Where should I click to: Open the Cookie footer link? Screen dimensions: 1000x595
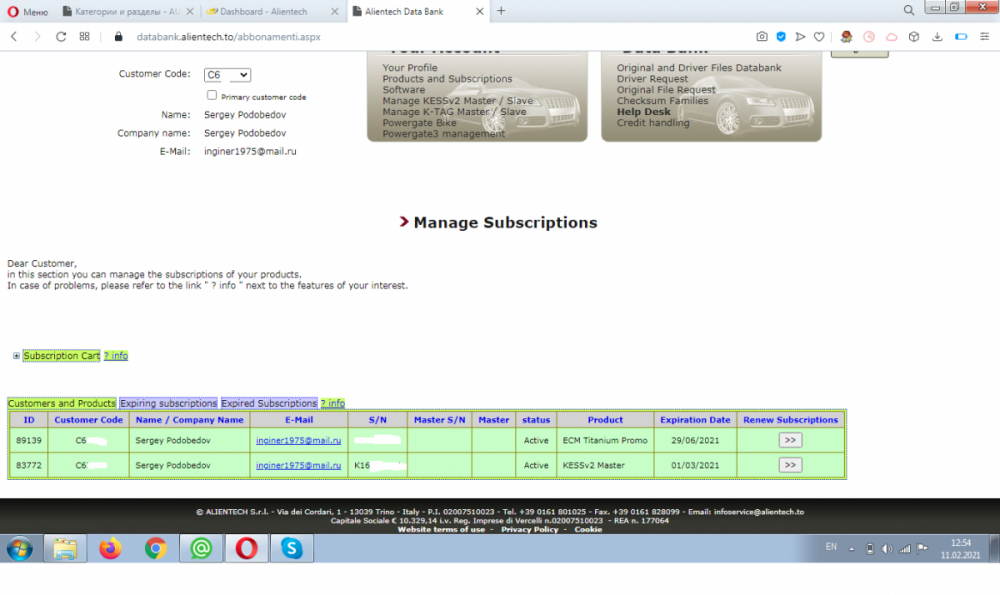coord(587,529)
